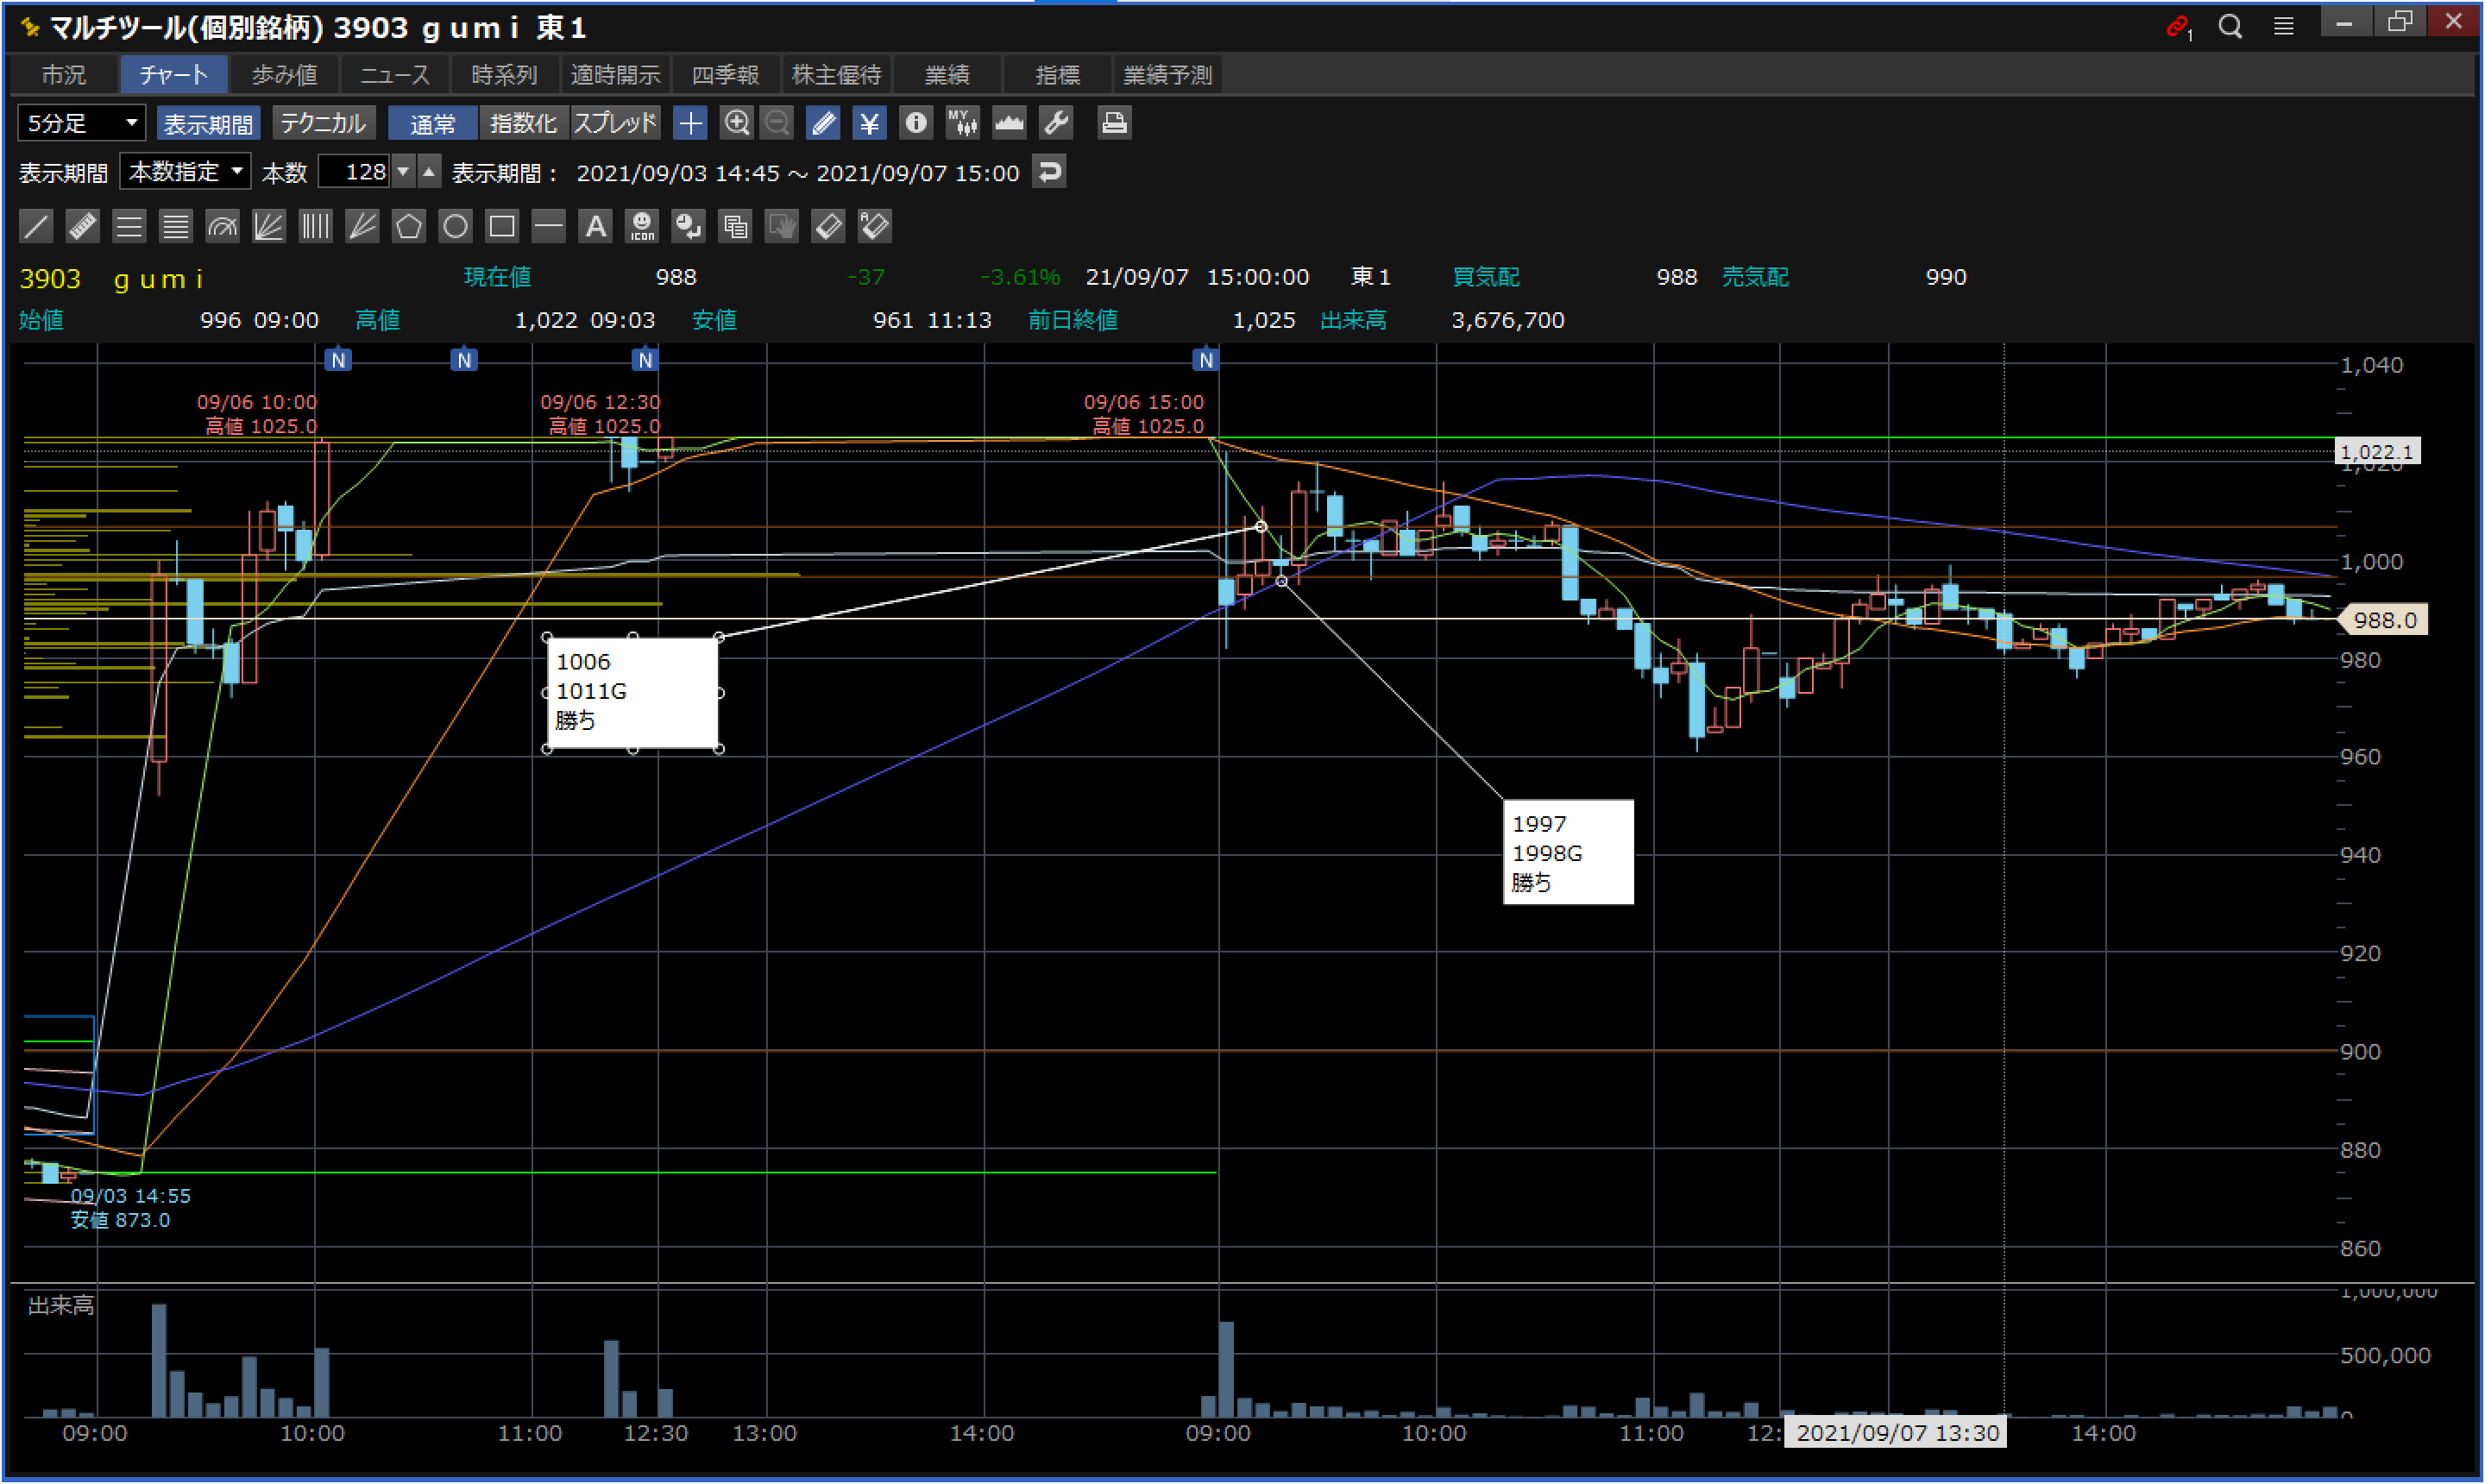Open the 四季報 tab

click(725, 75)
